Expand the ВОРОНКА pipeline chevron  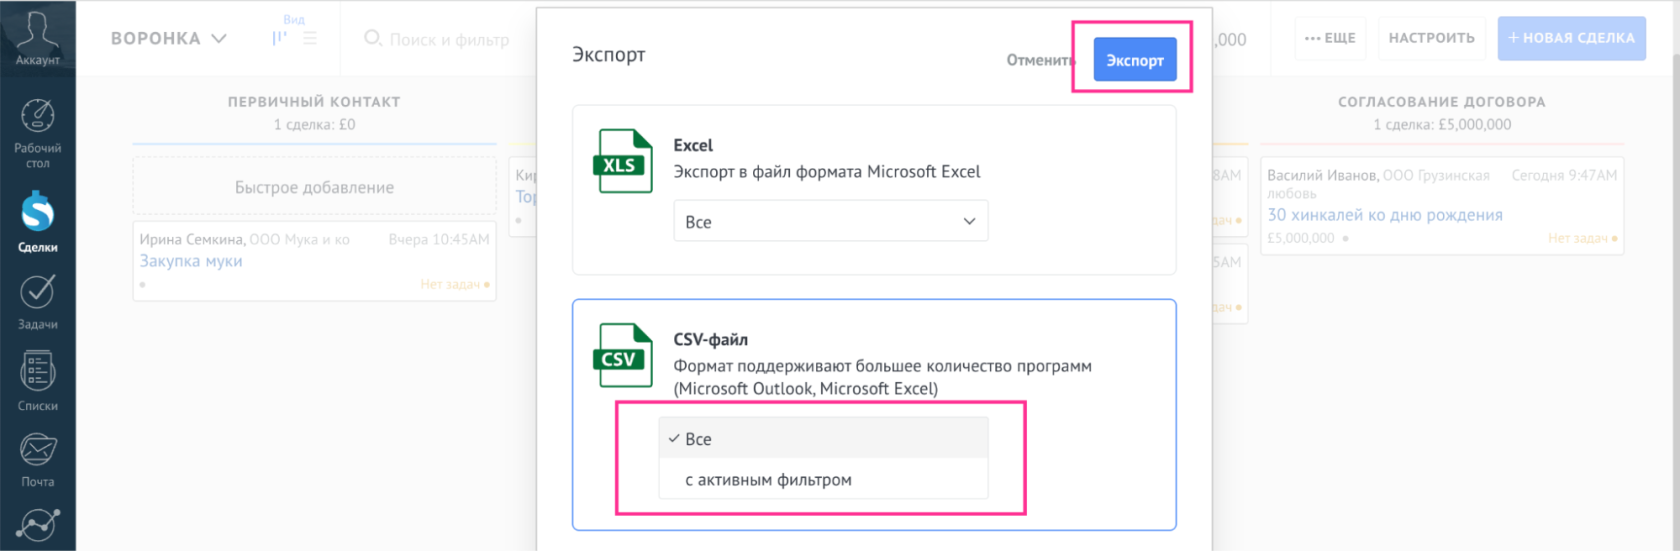pyautogui.click(x=219, y=38)
